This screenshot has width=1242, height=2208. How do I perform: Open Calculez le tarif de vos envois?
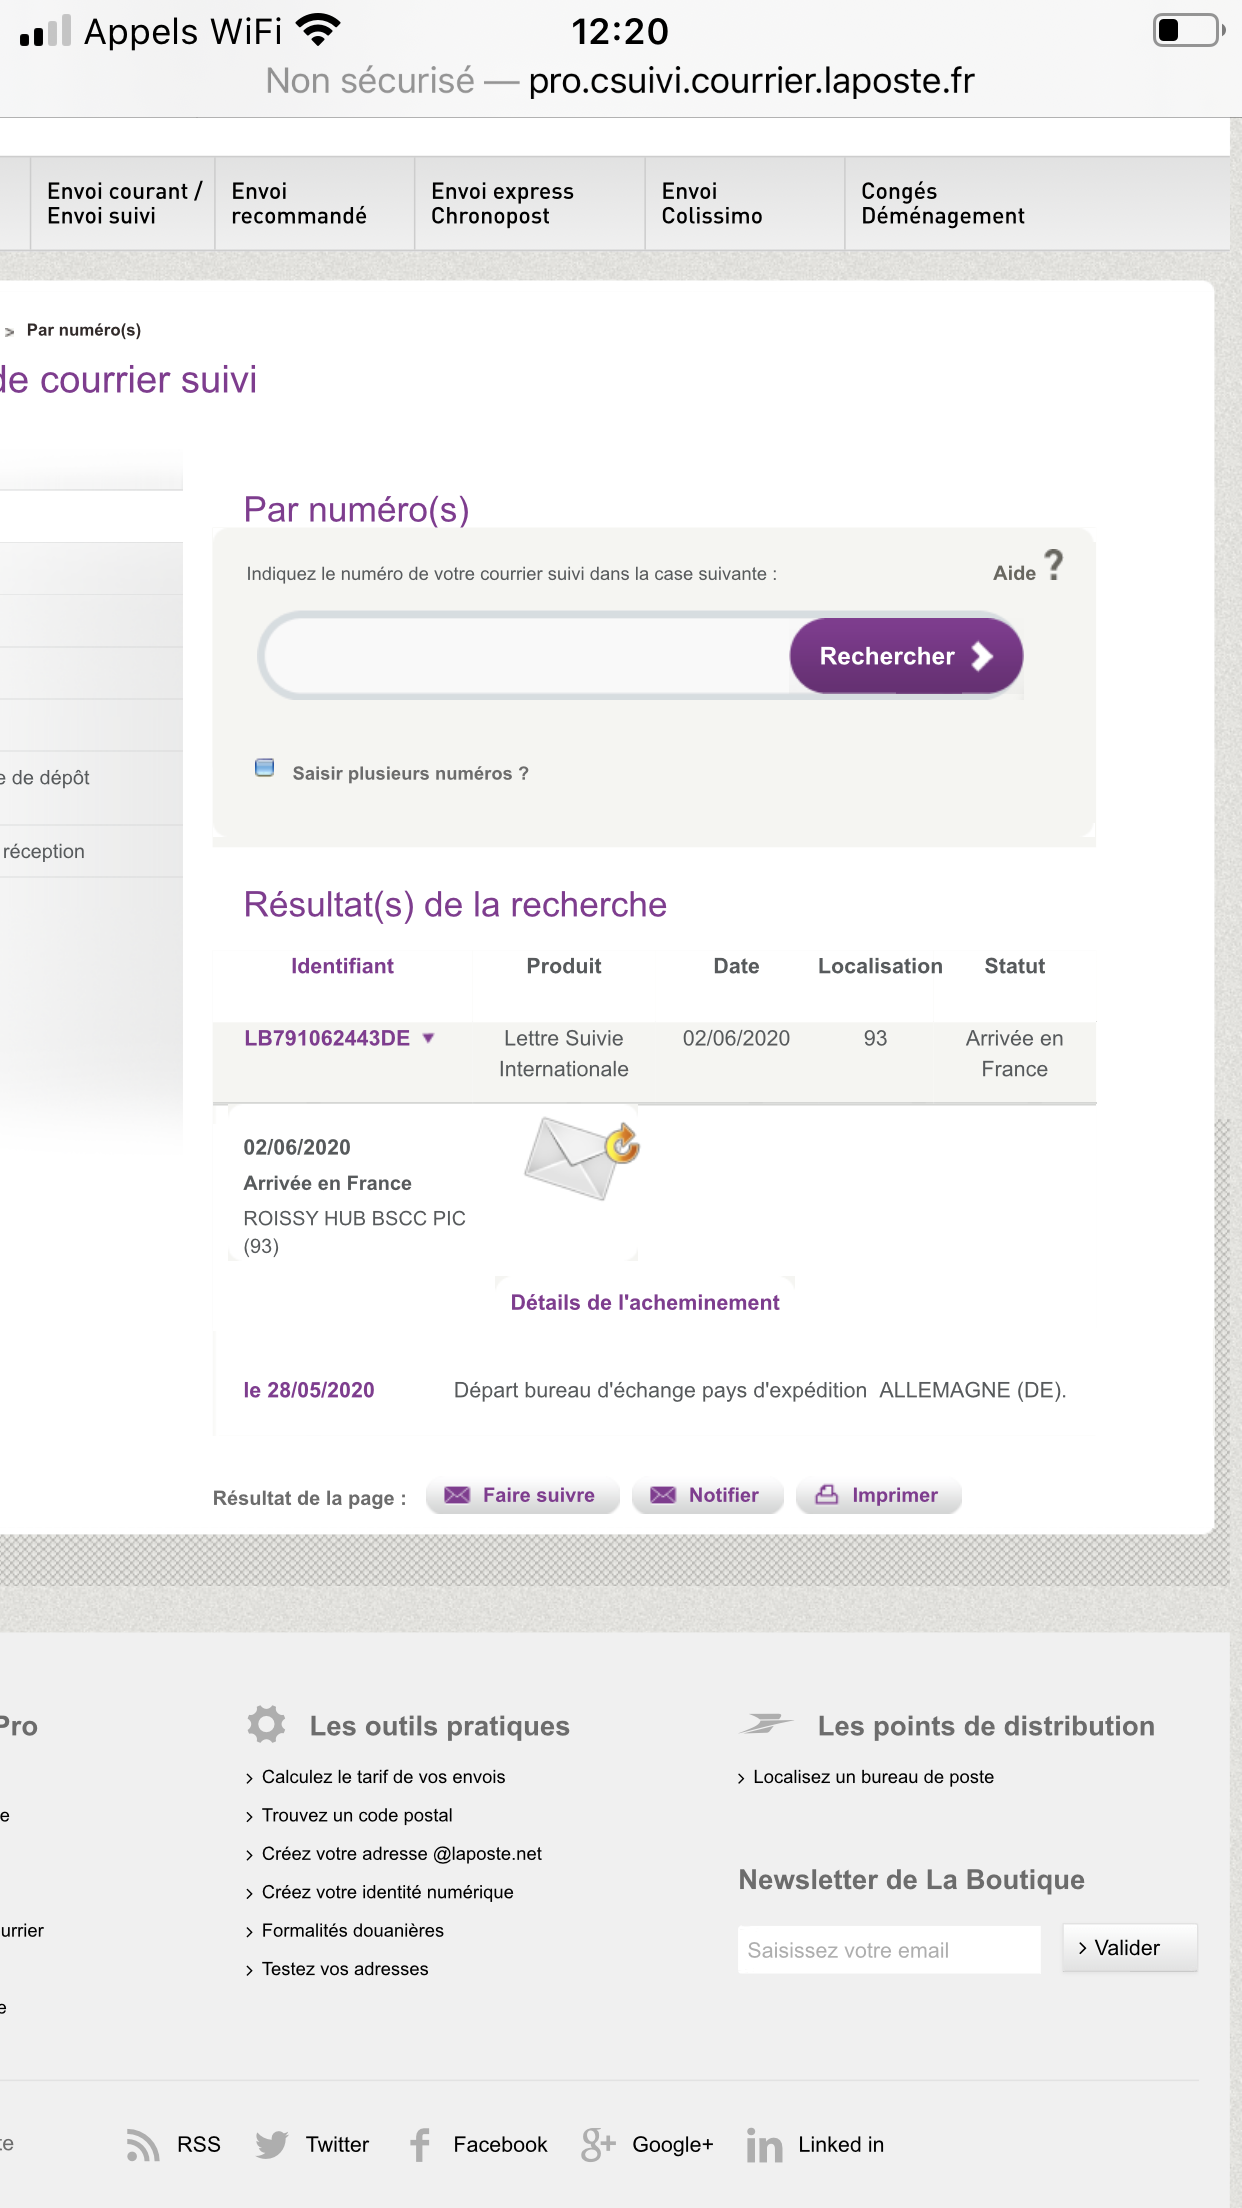click(x=383, y=1777)
